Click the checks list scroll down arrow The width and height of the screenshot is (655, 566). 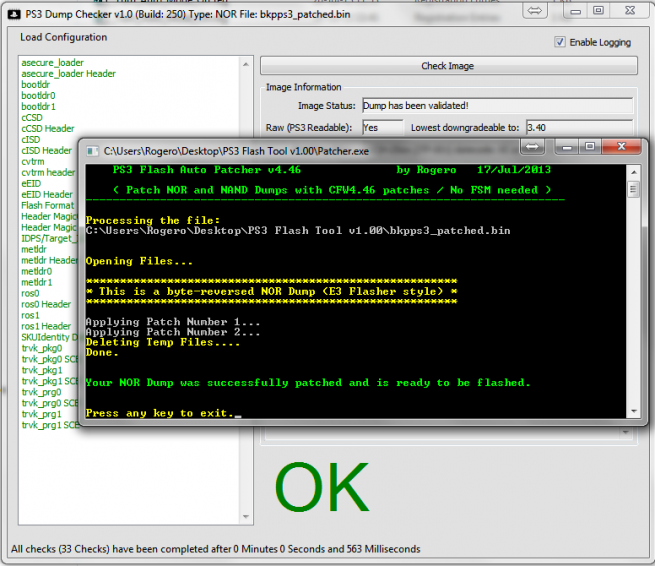pos(246,517)
